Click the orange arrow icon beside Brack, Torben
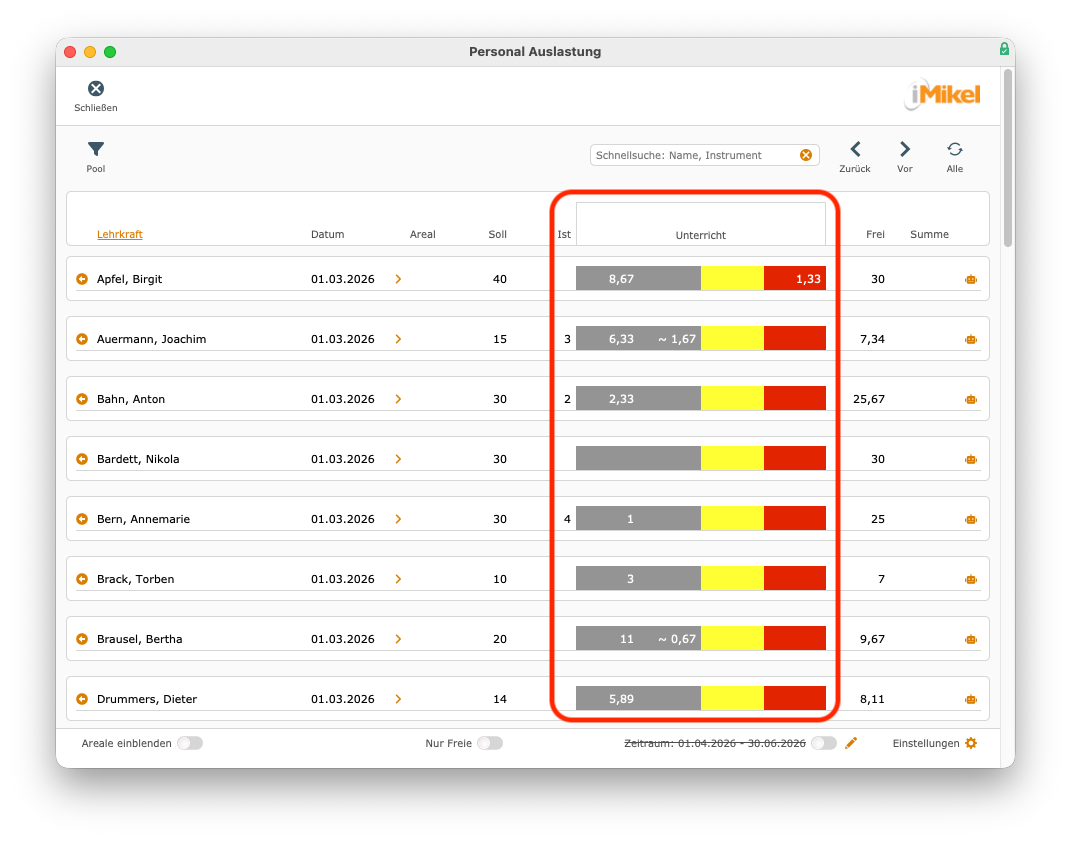The height and width of the screenshot is (842, 1071). pos(82,579)
